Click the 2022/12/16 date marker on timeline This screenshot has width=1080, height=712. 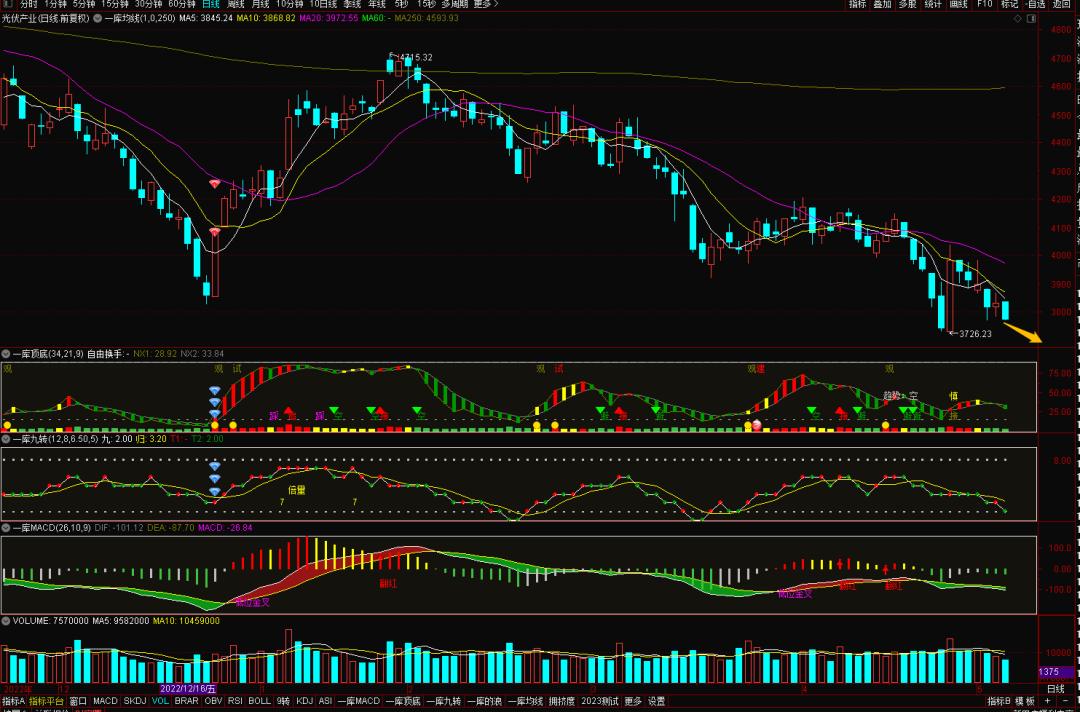(189, 688)
